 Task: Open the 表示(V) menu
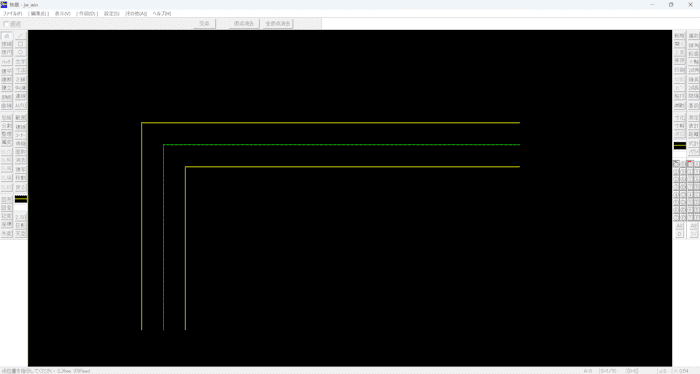62,14
